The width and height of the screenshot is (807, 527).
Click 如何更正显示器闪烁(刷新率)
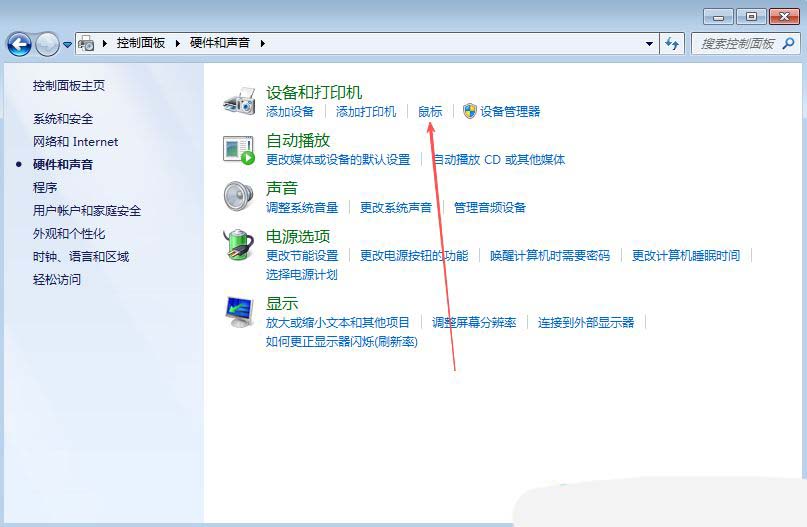[x=342, y=342]
